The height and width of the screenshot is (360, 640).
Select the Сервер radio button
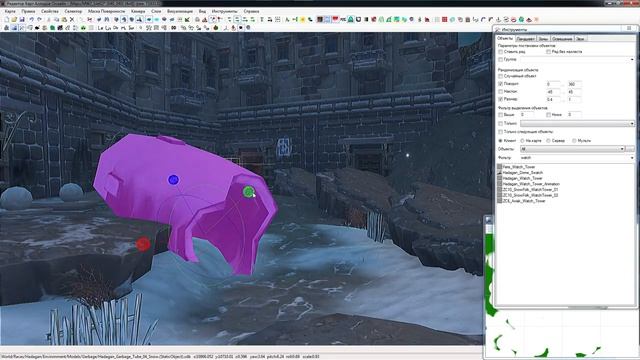click(x=548, y=141)
